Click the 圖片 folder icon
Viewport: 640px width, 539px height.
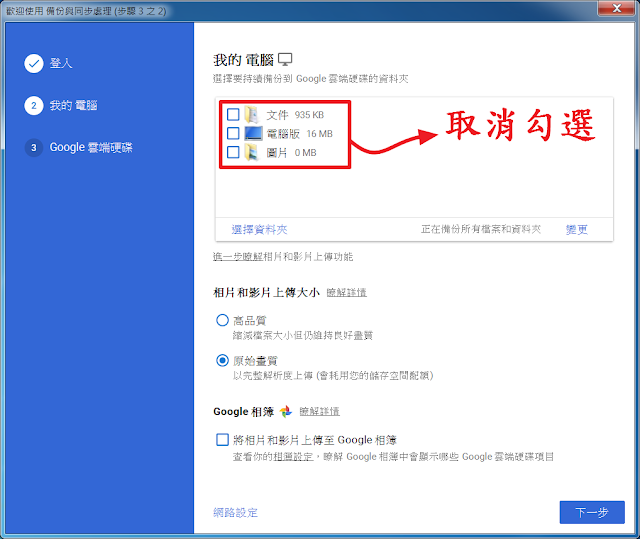[x=252, y=152]
